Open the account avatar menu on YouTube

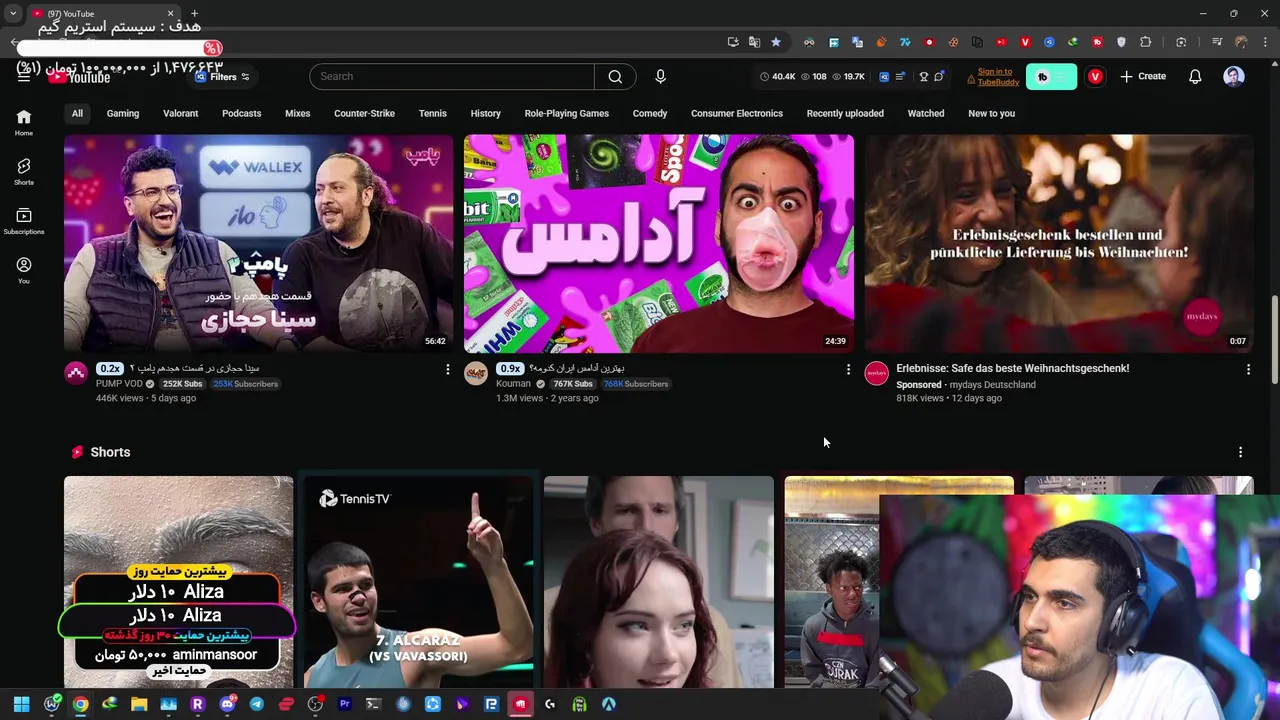[x=1234, y=76]
